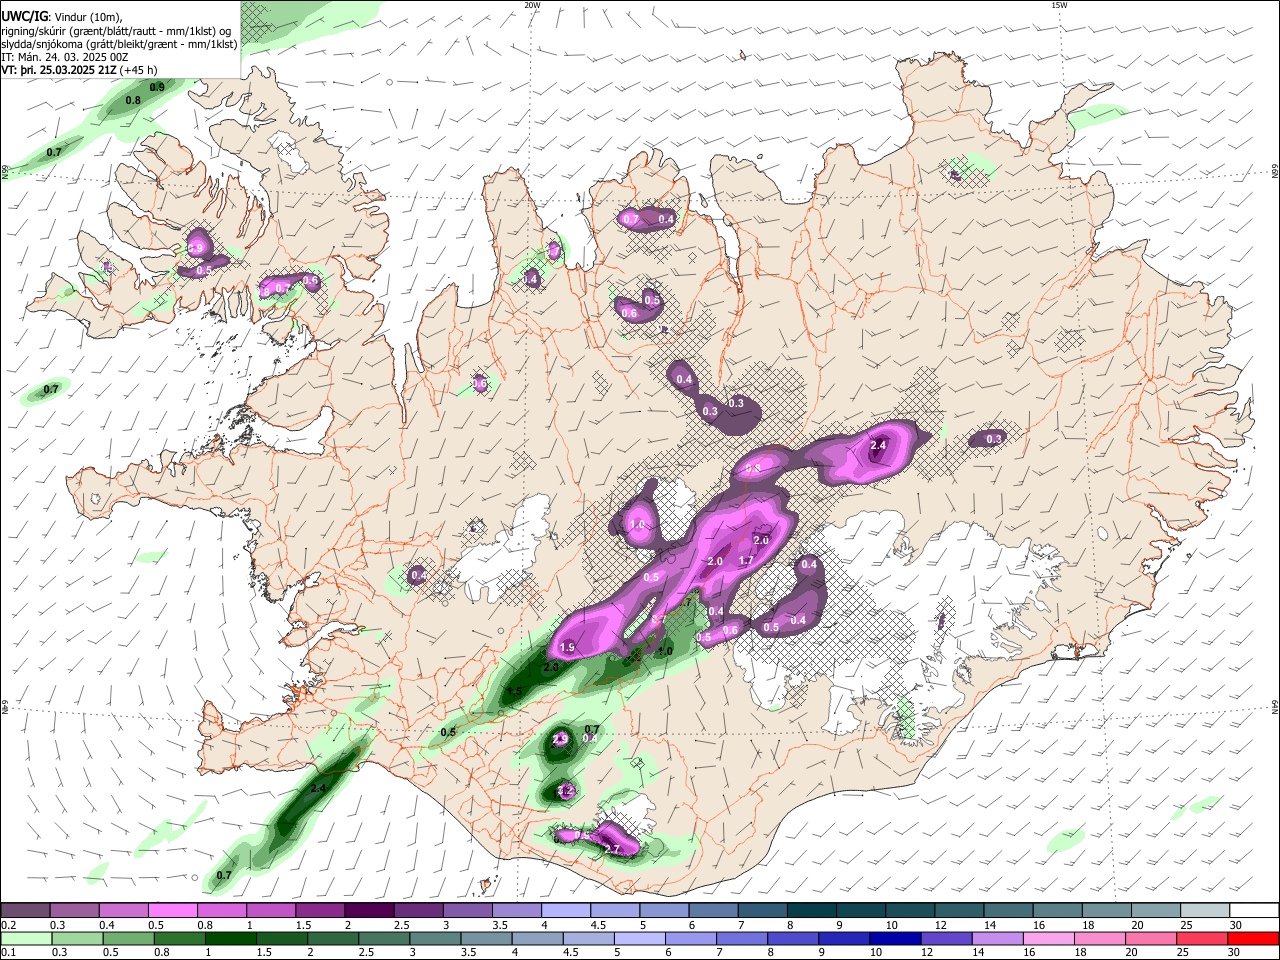Pick the darkest green 1 swatch in the bottom legend row
The width and height of the screenshot is (1280, 960).
point(229,938)
